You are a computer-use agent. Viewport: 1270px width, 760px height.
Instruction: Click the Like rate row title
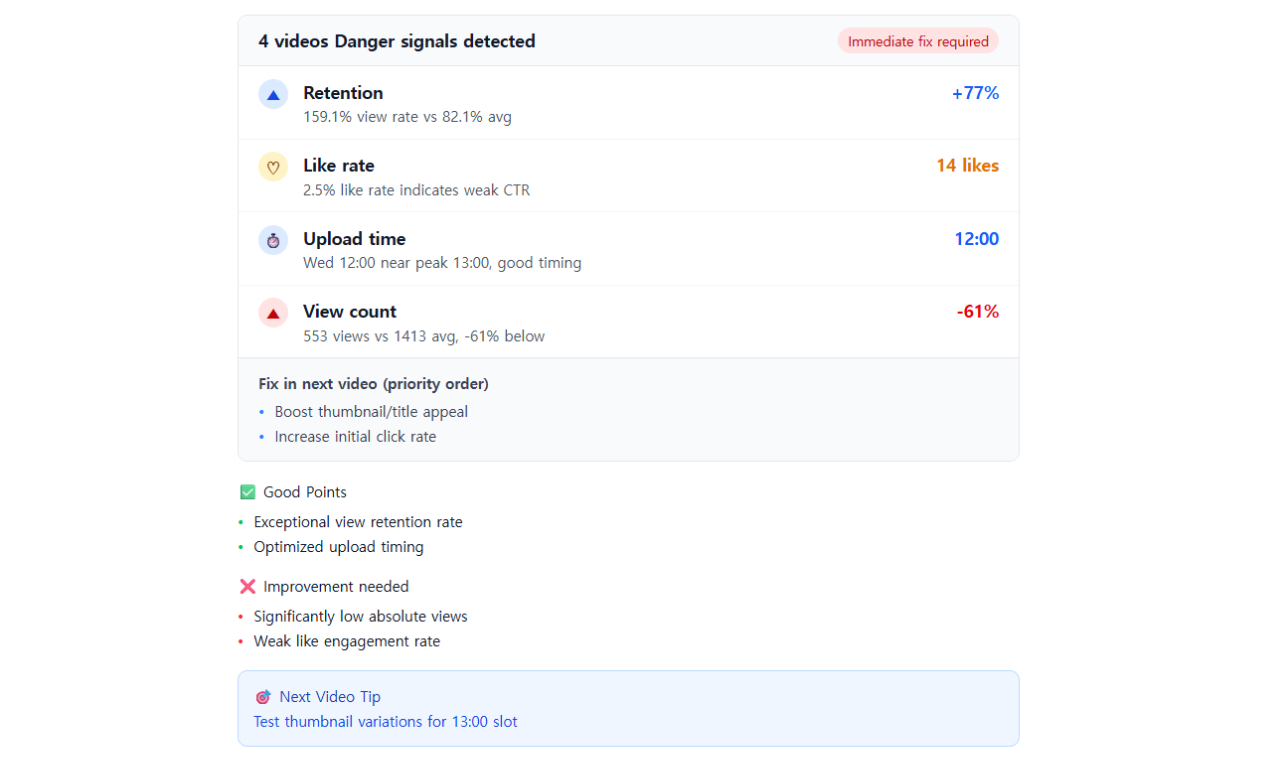[339, 166]
